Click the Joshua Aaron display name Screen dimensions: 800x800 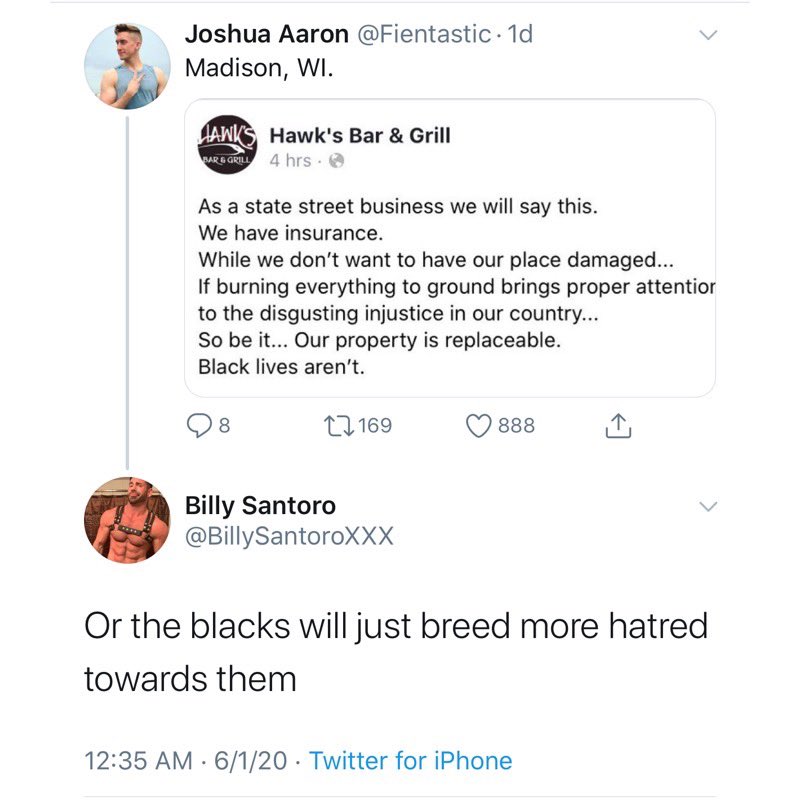pos(266,34)
